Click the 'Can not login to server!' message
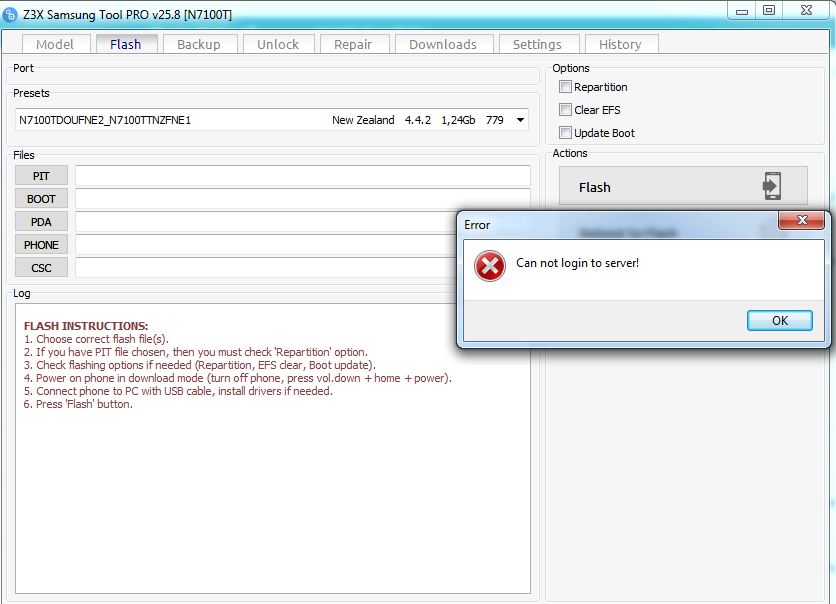The height and width of the screenshot is (604, 836). tap(577, 263)
